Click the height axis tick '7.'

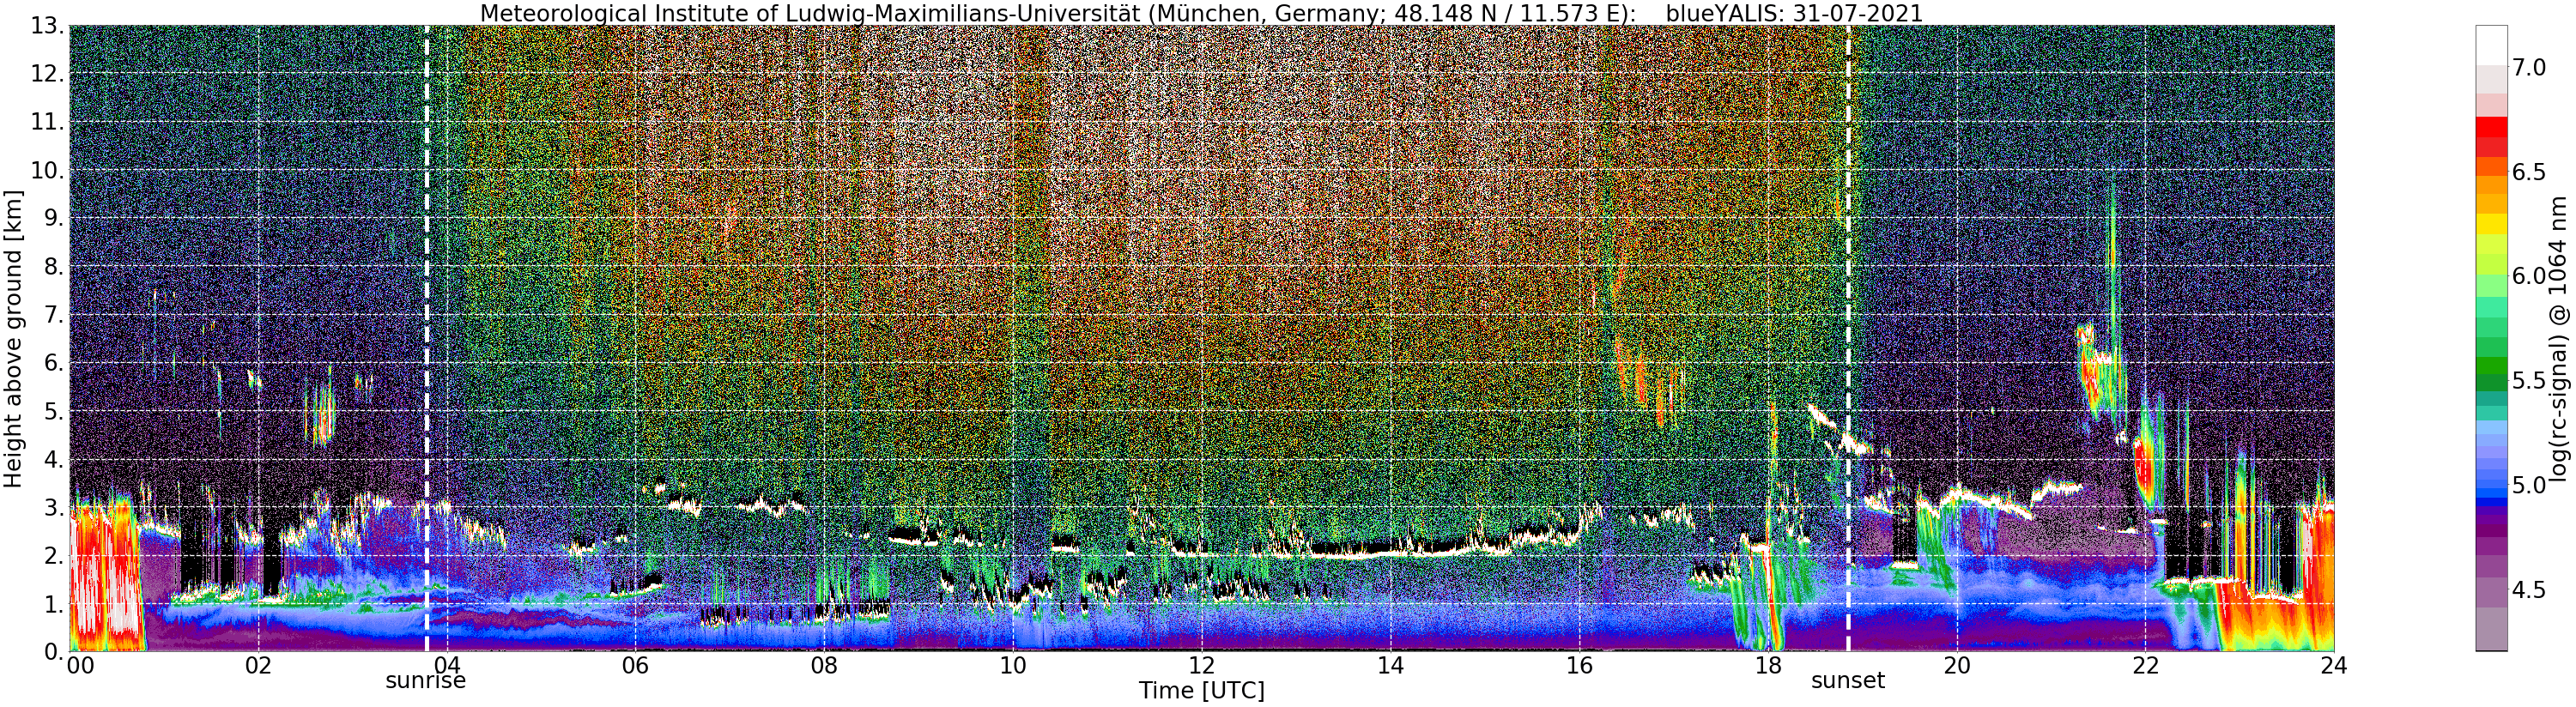coord(54,315)
